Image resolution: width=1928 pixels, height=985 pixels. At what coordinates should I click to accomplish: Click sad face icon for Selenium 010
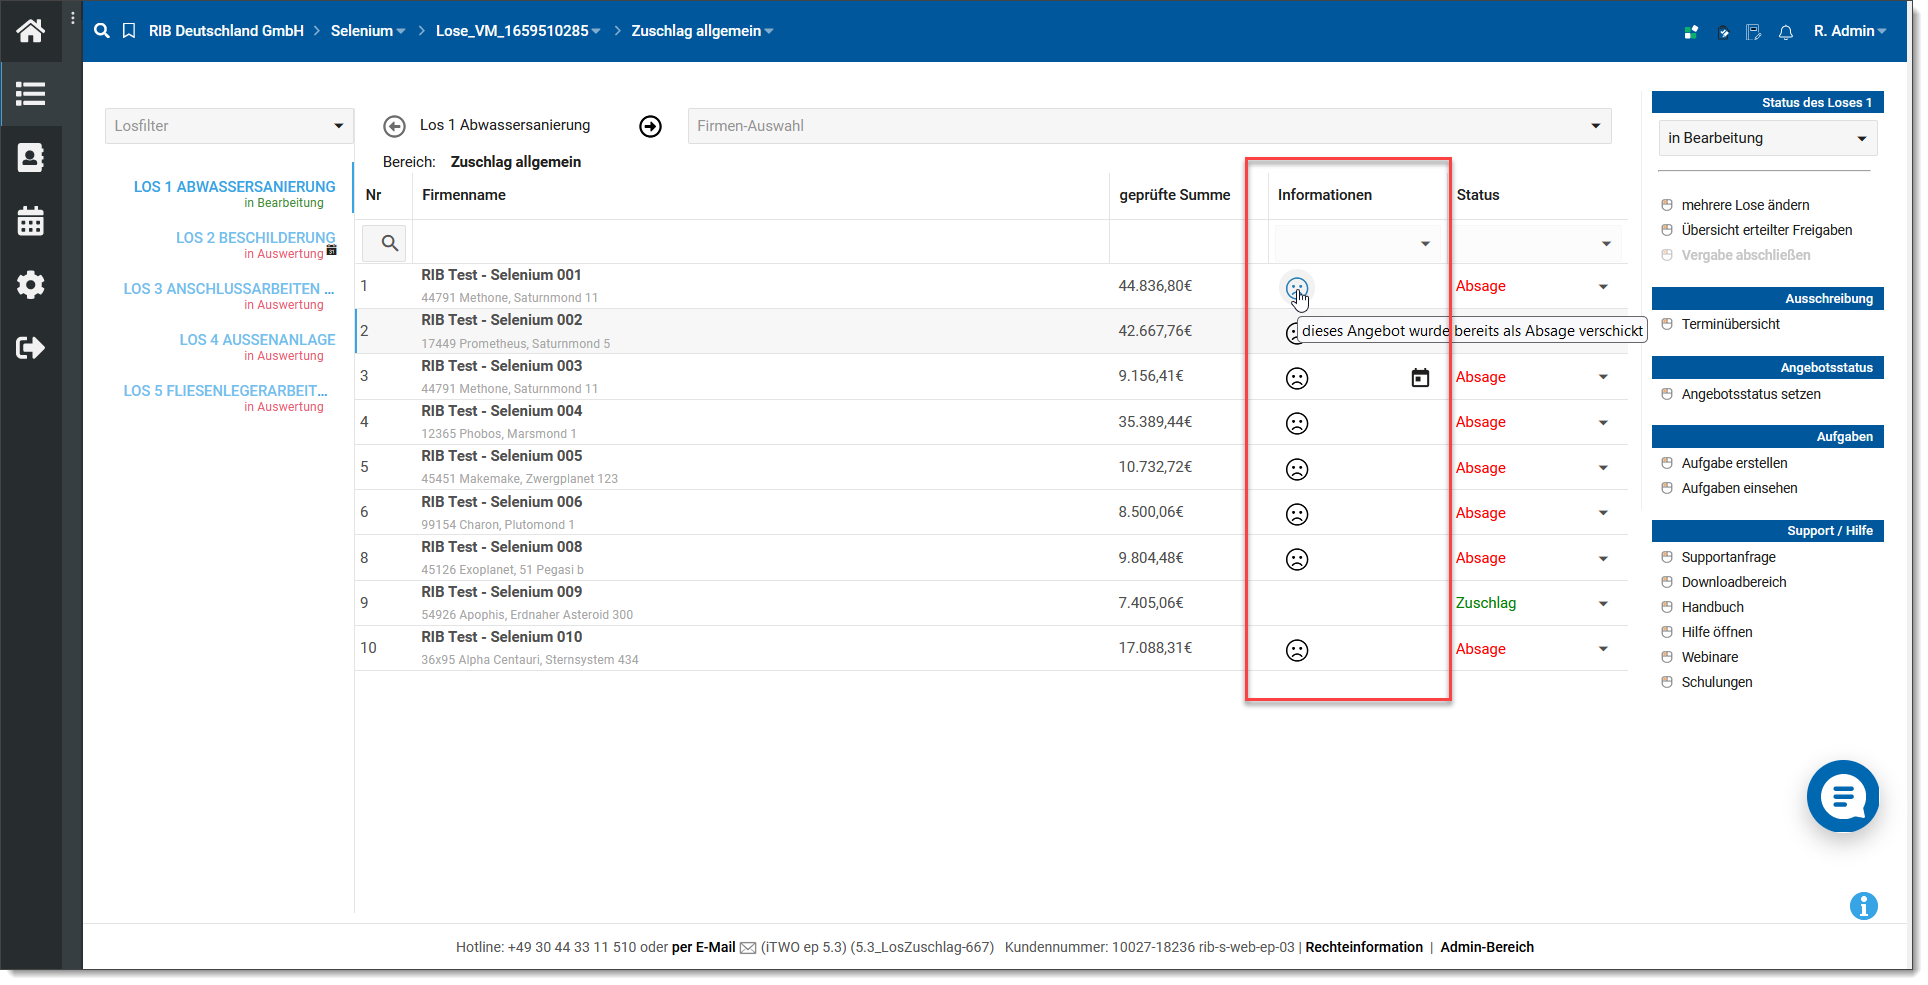pyautogui.click(x=1297, y=650)
